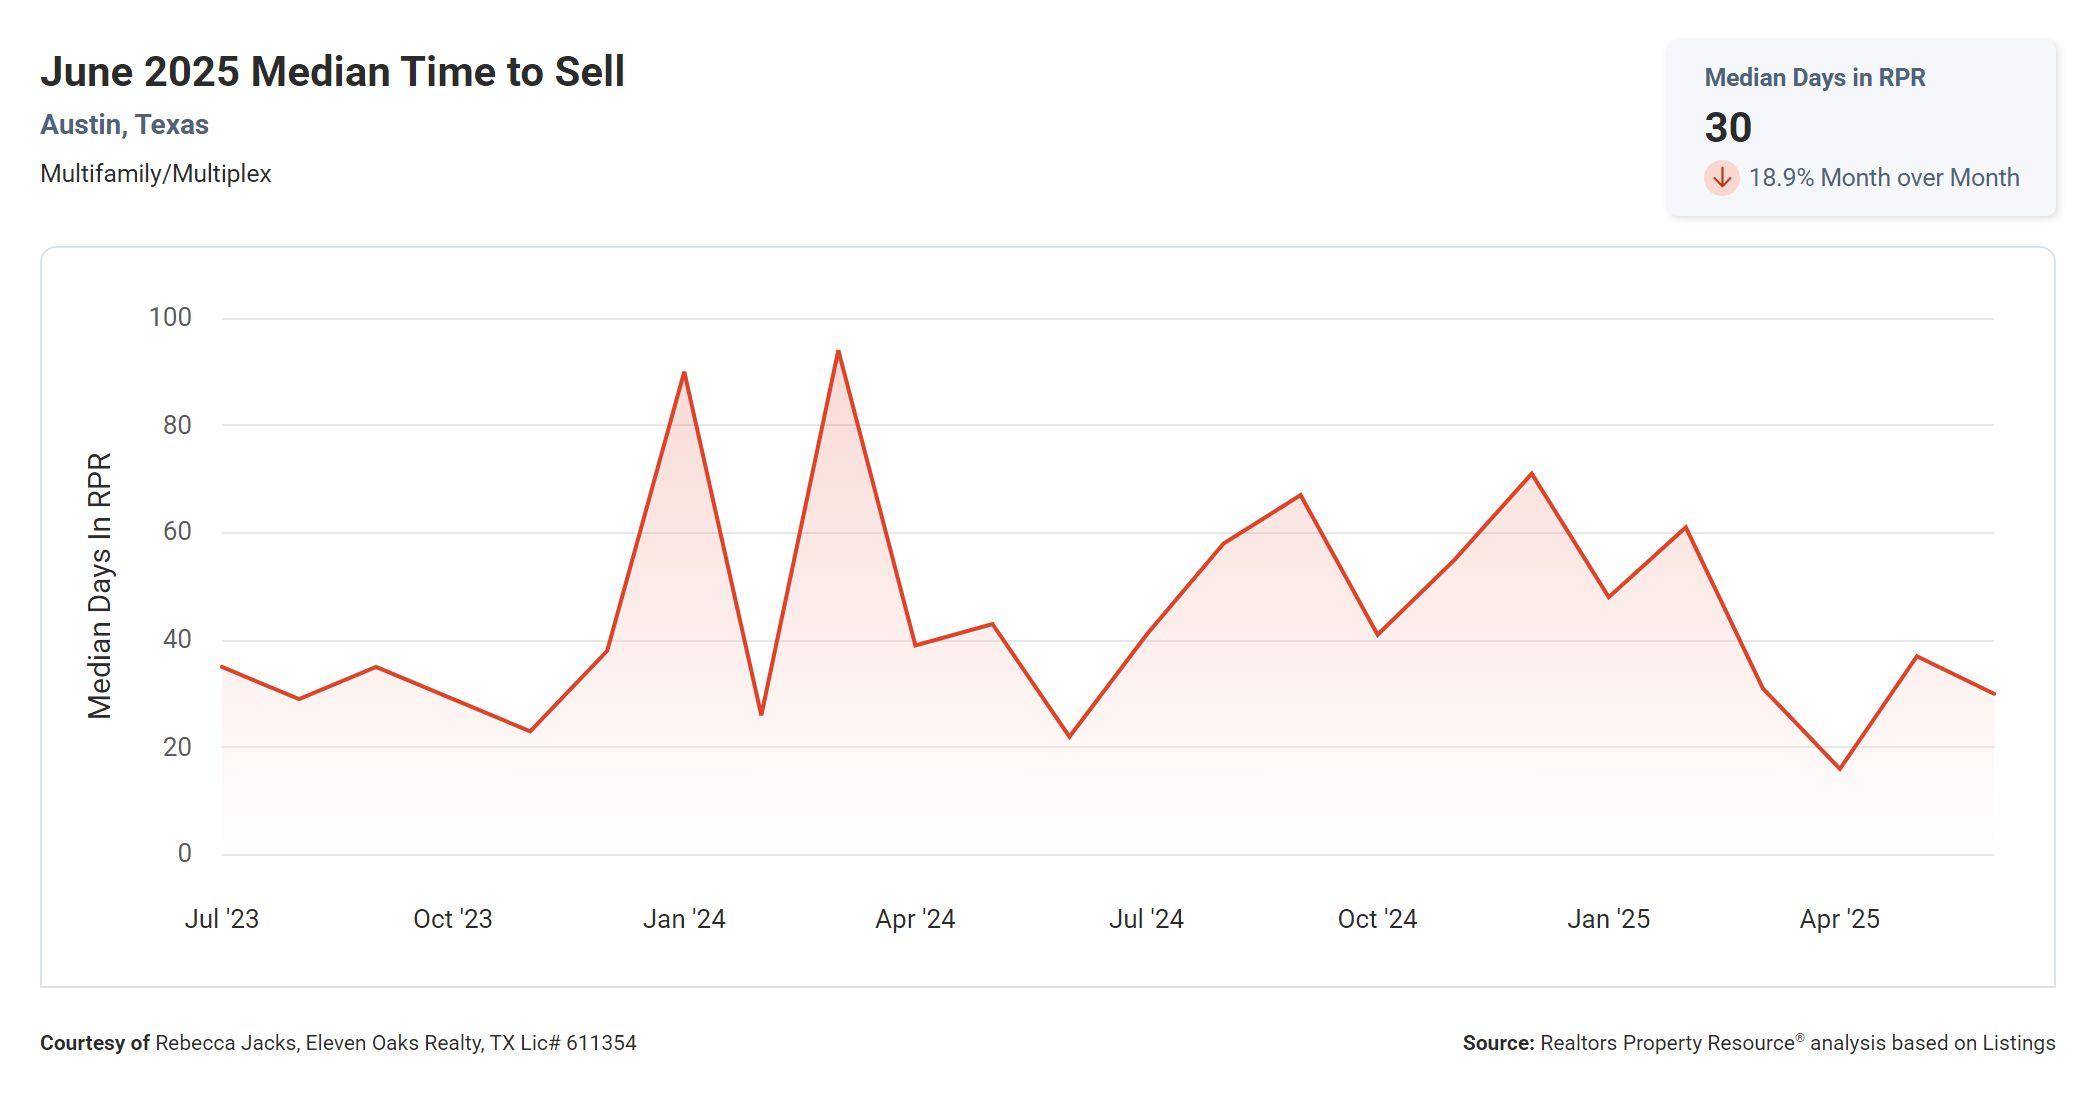Click the "100" y-axis tick label
2096x1100 pixels.
[170, 318]
